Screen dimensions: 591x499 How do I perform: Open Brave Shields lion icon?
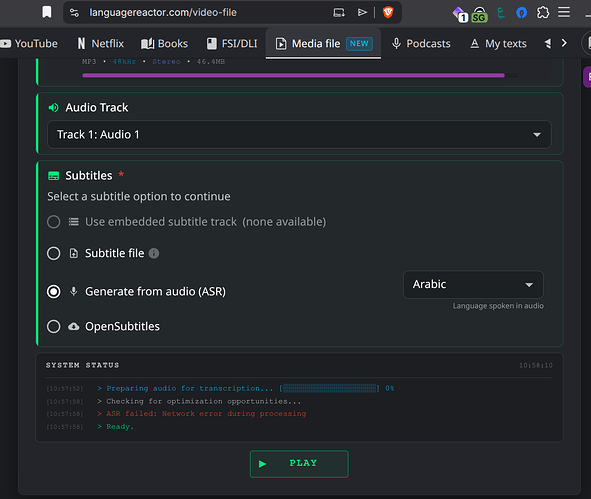388,12
